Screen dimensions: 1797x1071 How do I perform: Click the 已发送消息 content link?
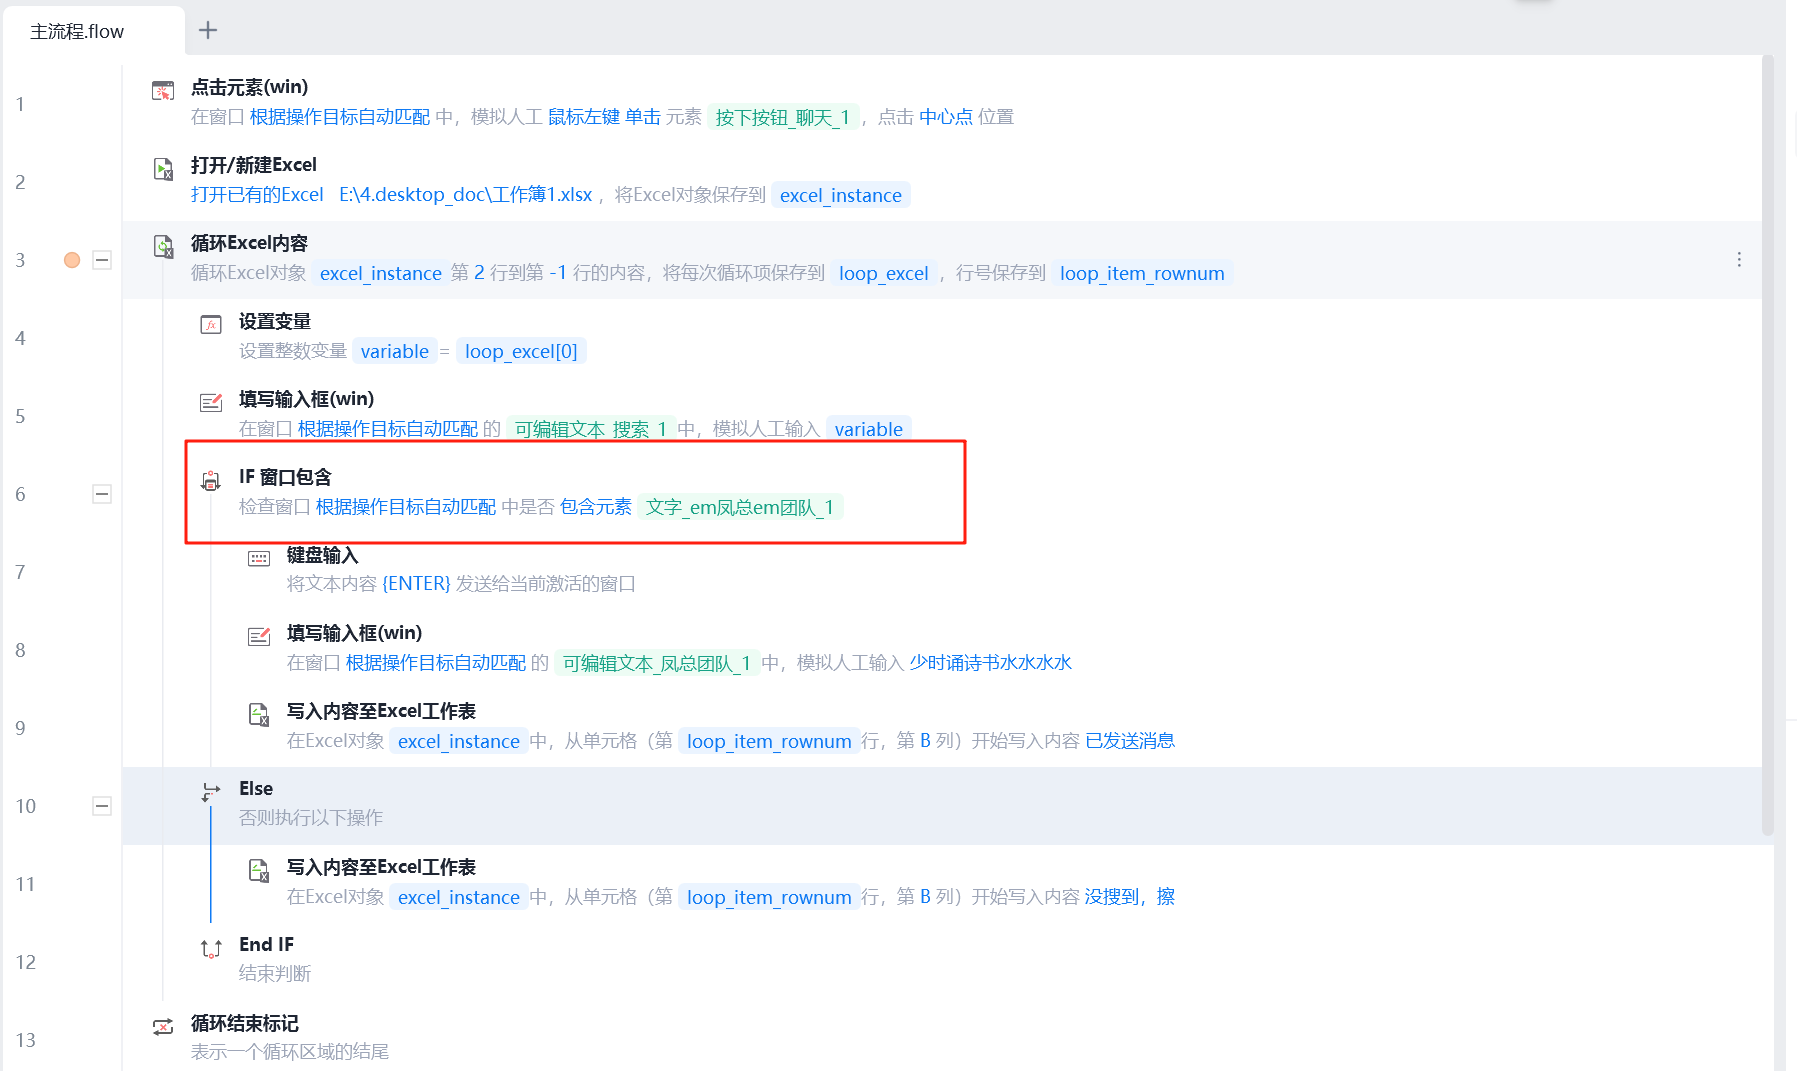tap(1130, 741)
